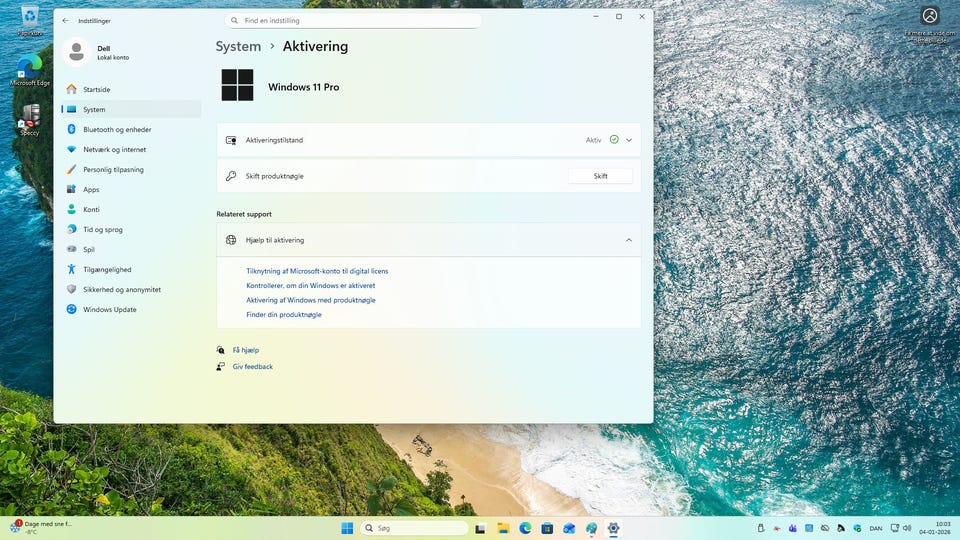Click the Skift product key button
Viewport: 960px width, 540px height.
600,176
